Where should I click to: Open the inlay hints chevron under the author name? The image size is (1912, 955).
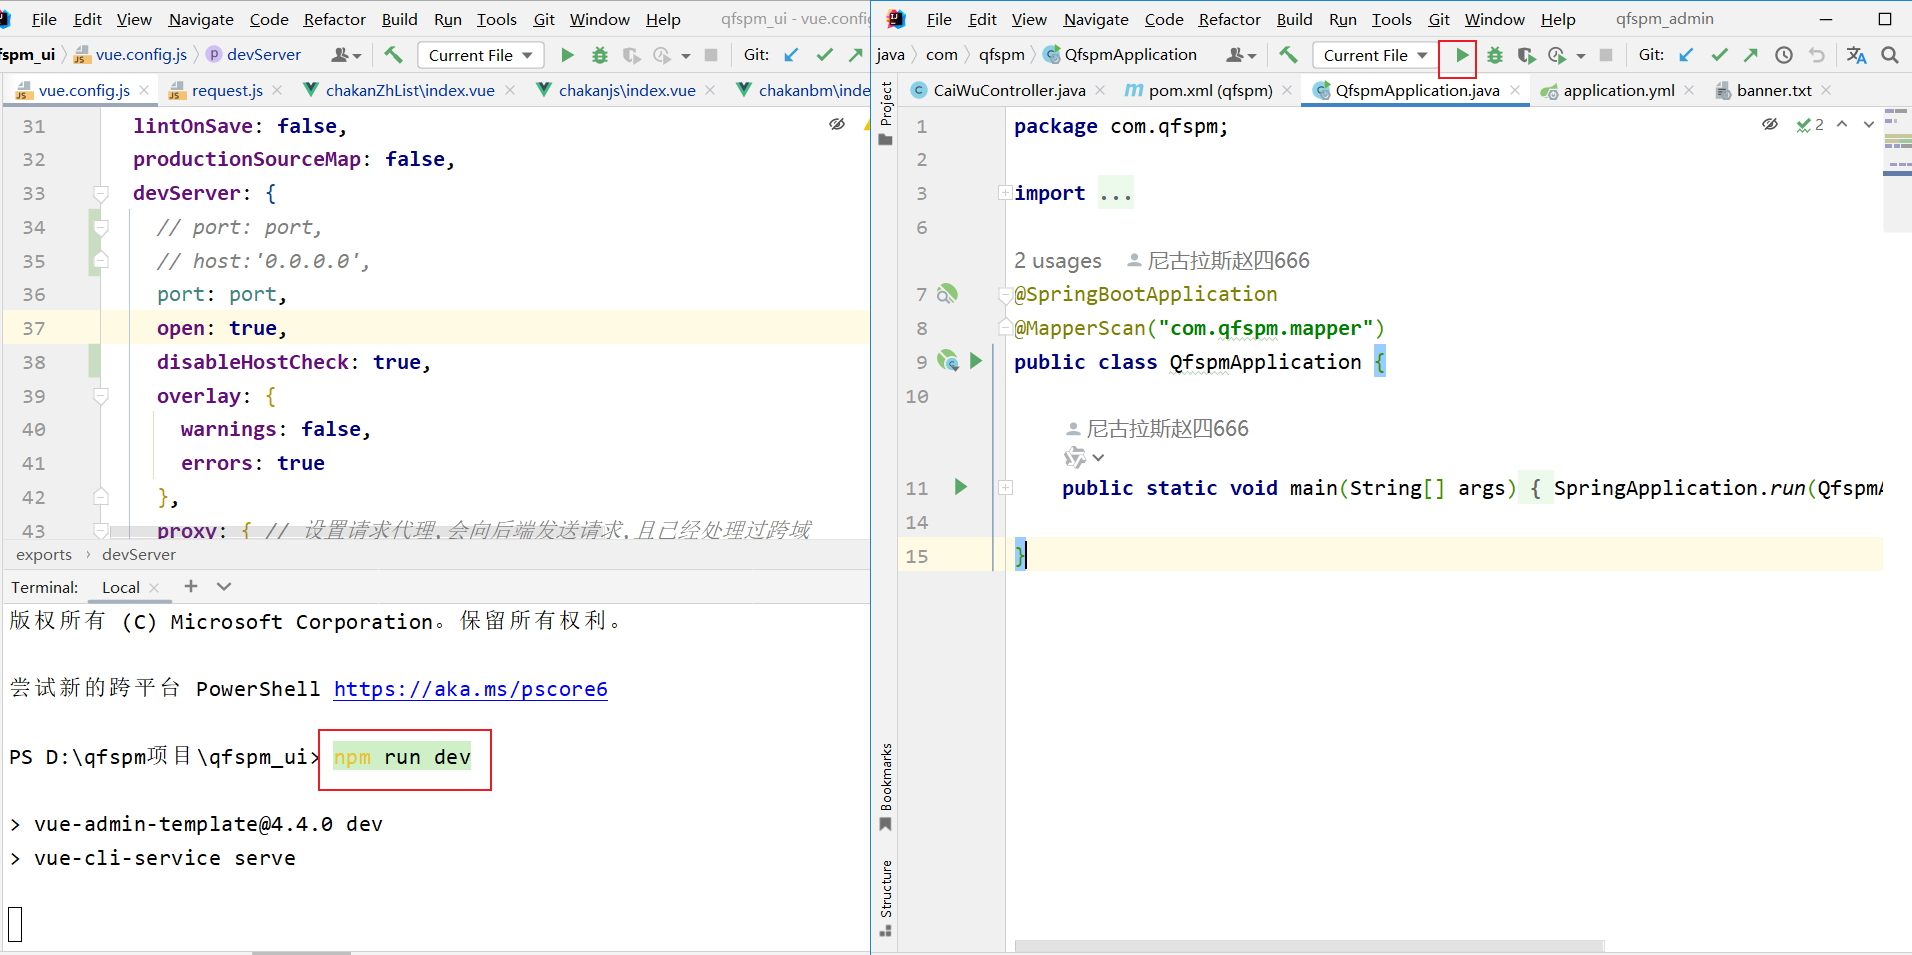1098,458
